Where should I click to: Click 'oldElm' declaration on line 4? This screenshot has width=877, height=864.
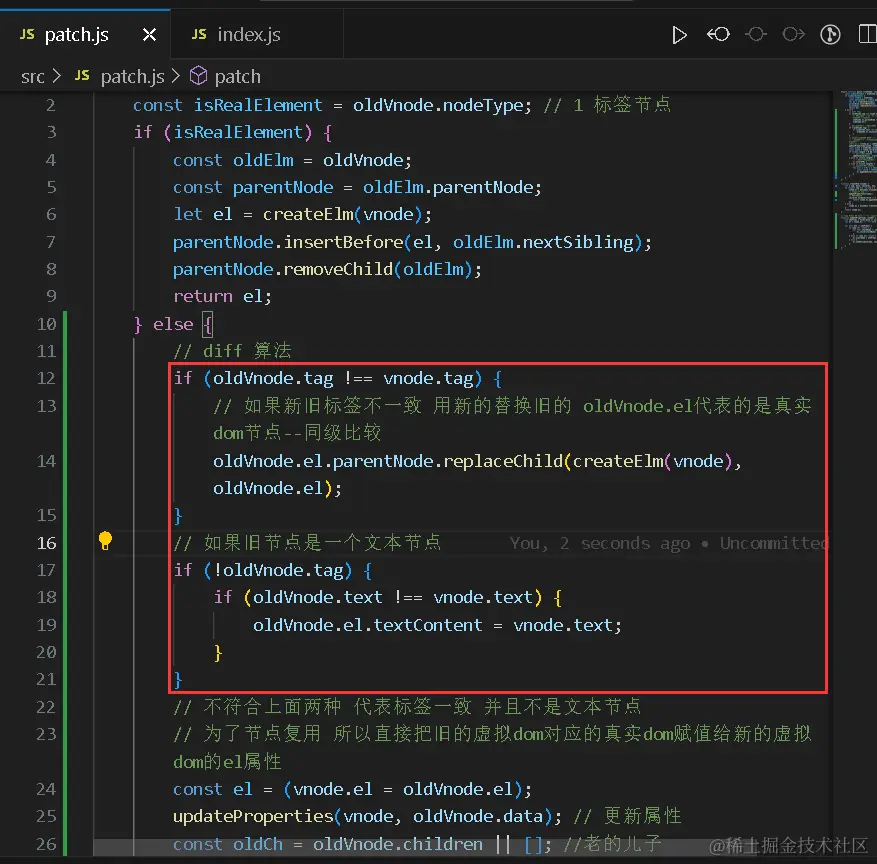[x=263, y=160]
